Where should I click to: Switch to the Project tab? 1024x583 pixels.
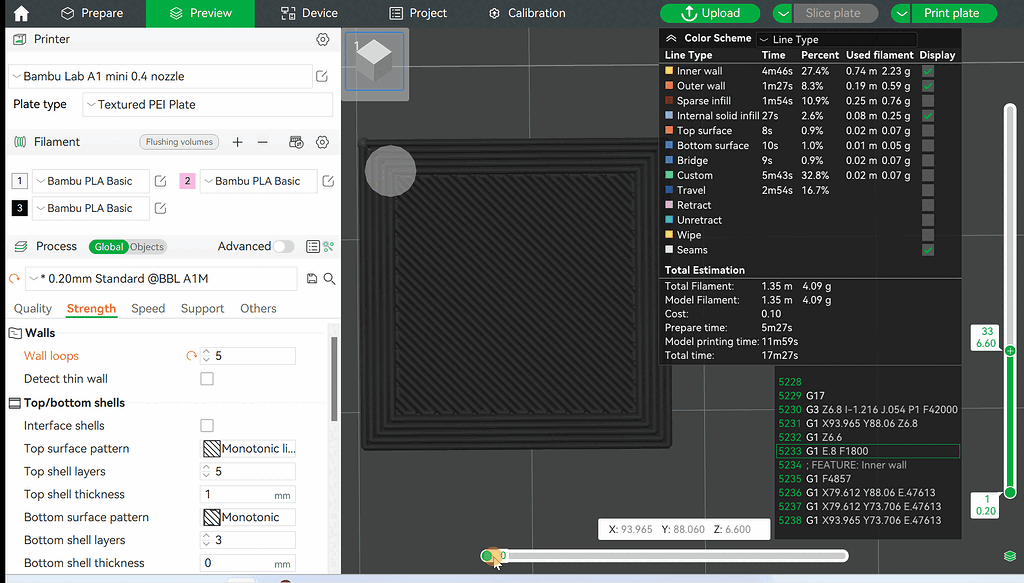[x=418, y=13]
